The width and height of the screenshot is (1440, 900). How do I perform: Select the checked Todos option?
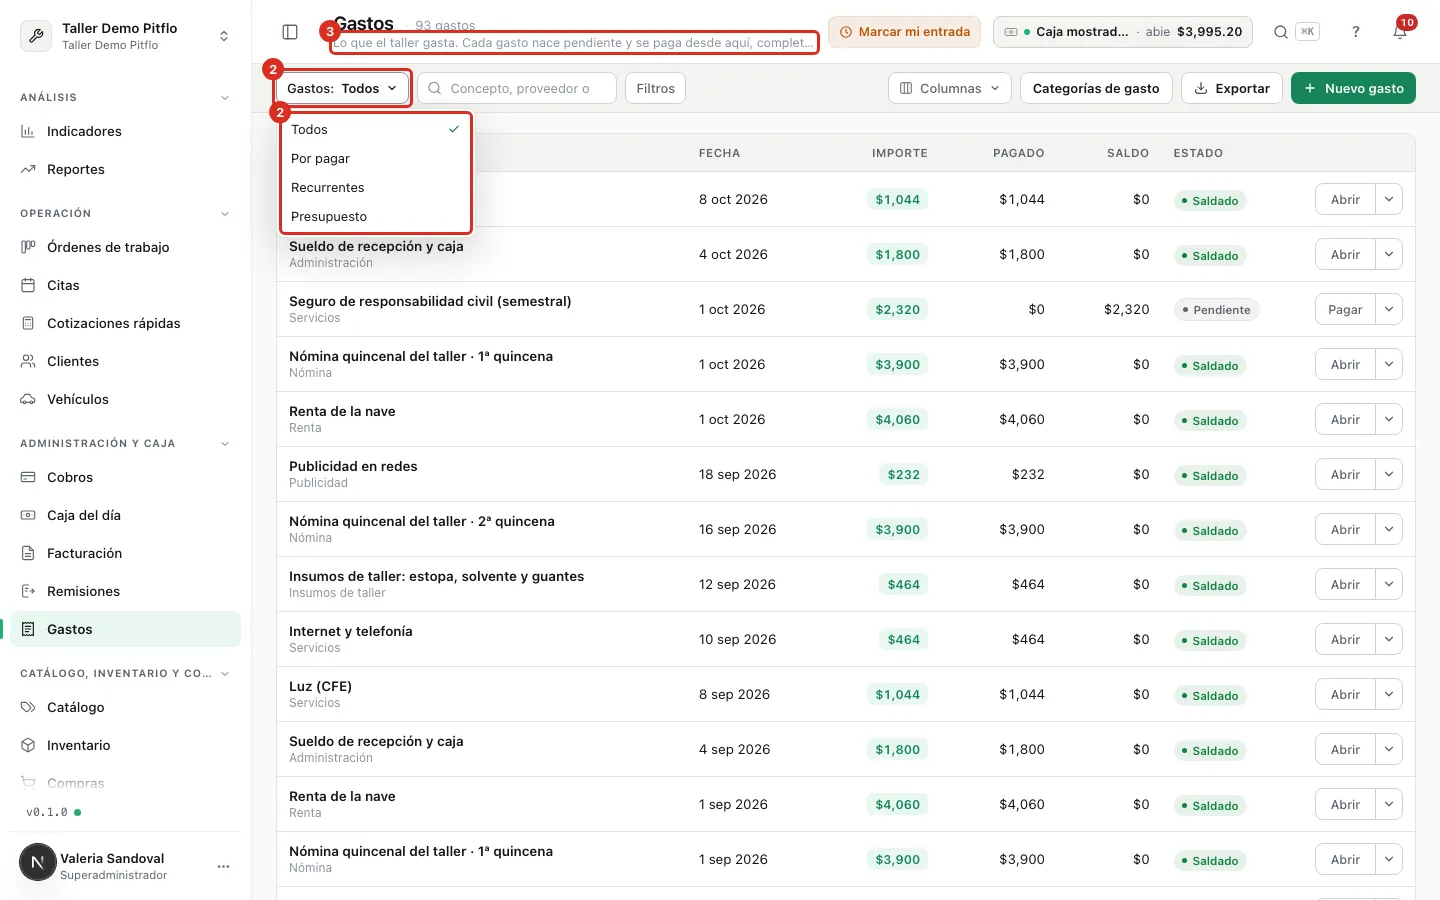click(375, 129)
